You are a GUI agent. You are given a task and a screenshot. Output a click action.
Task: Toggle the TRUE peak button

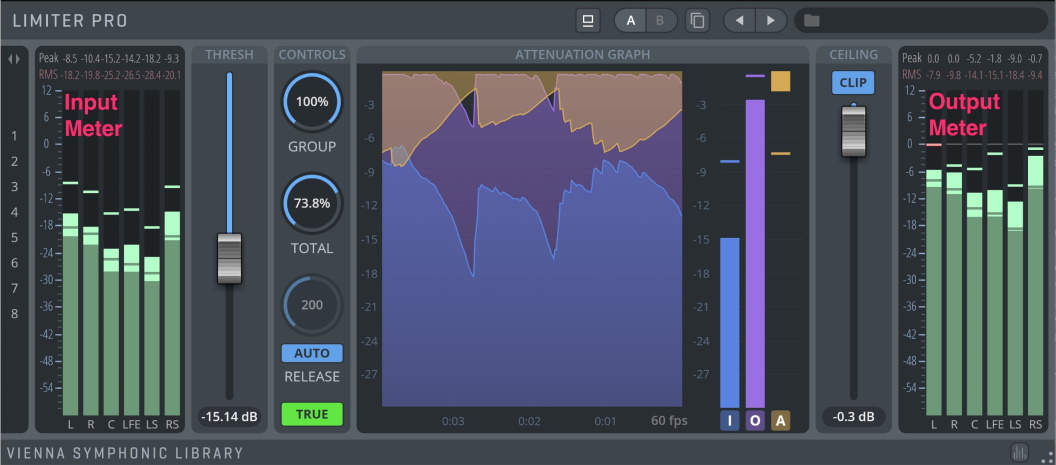pos(312,414)
